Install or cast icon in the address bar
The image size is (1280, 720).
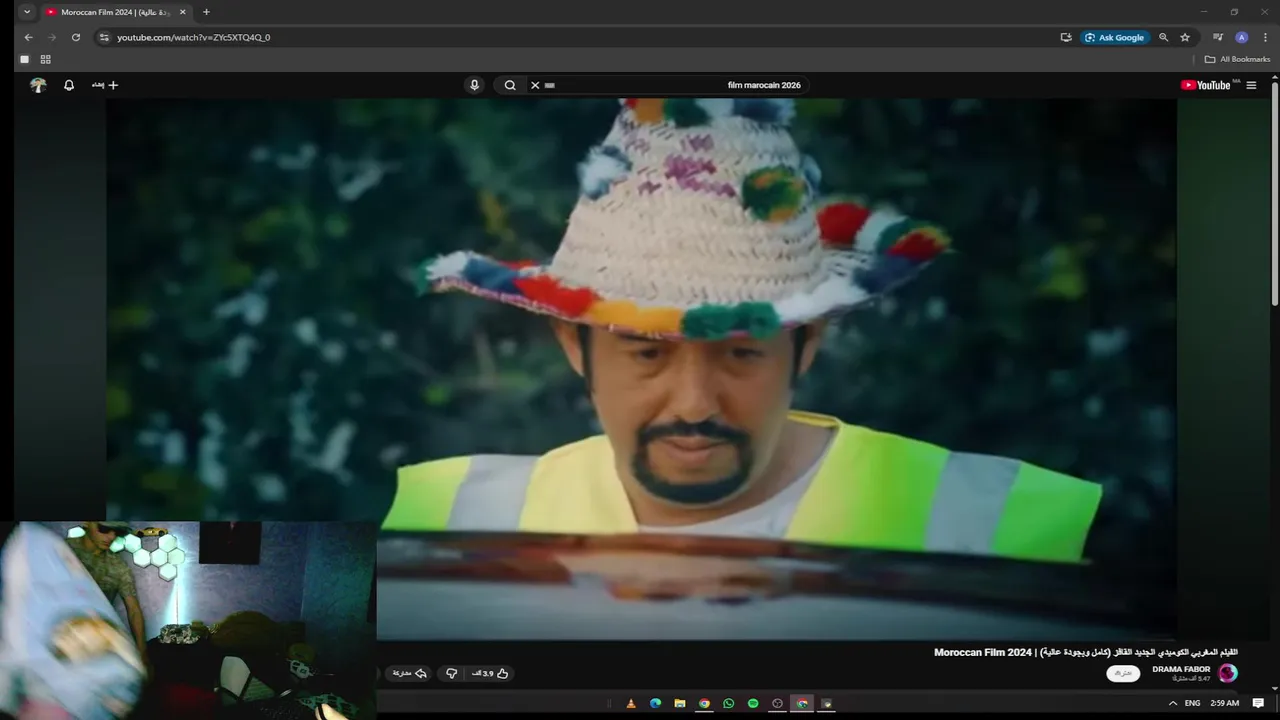pos(1066,37)
